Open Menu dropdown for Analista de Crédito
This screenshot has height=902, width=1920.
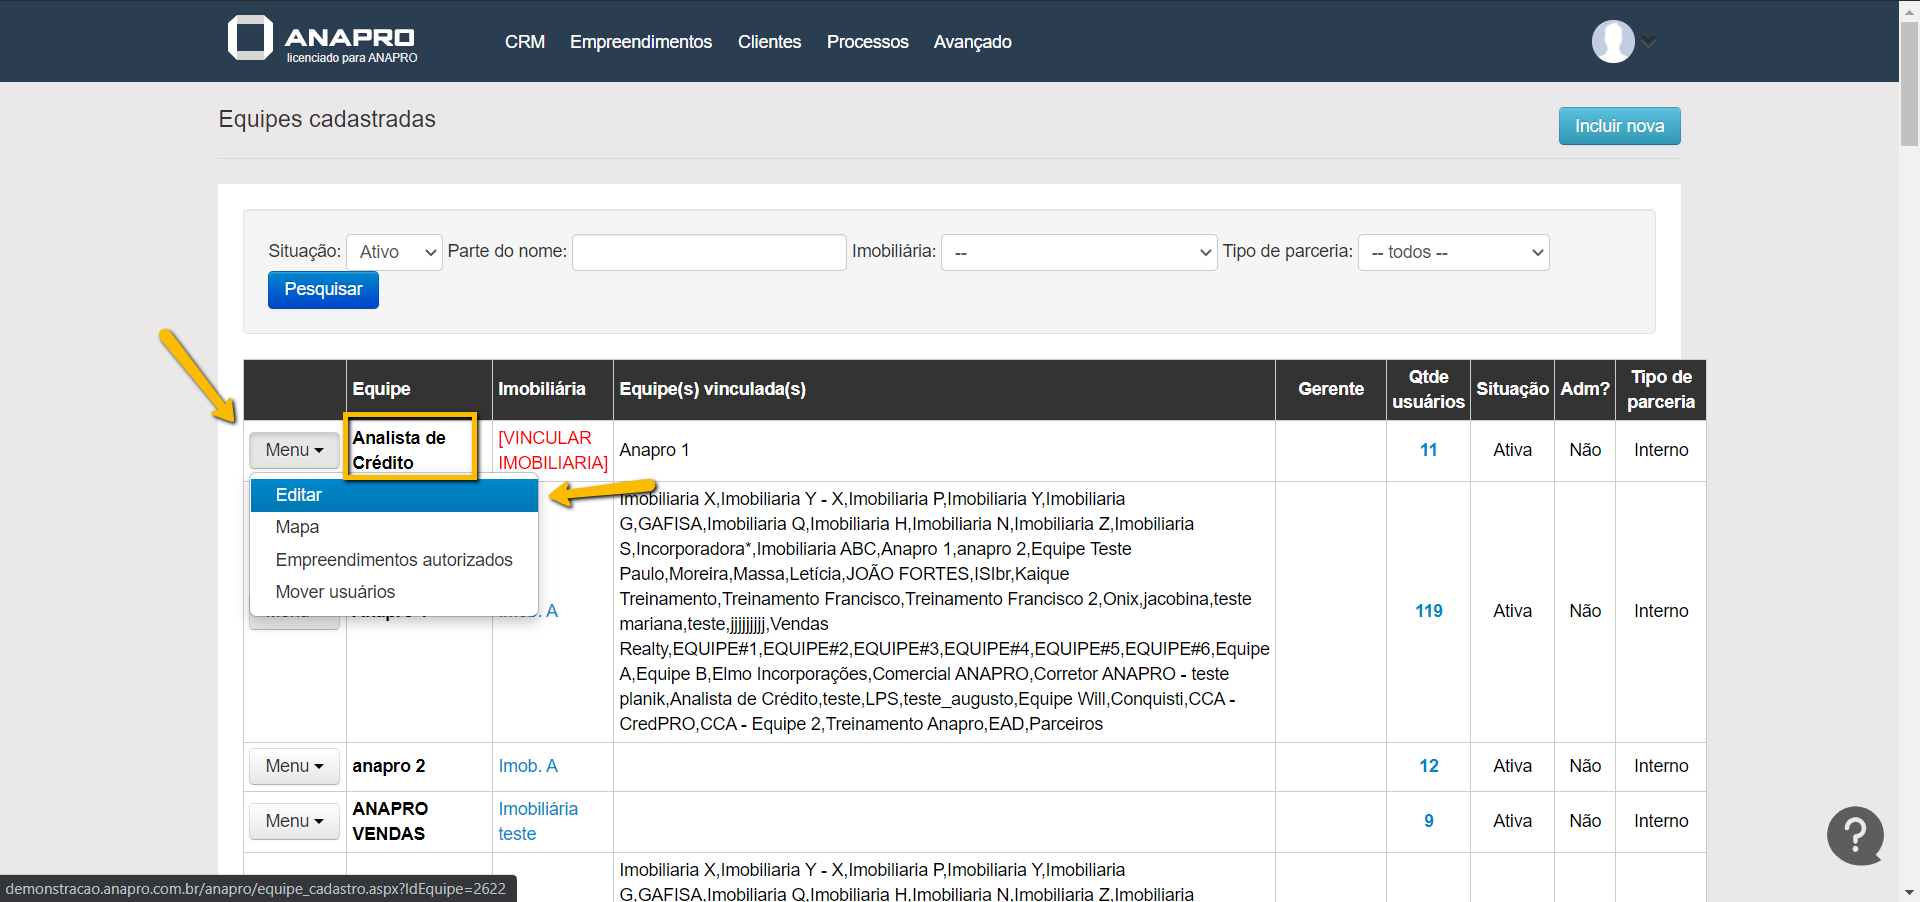coord(294,450)
